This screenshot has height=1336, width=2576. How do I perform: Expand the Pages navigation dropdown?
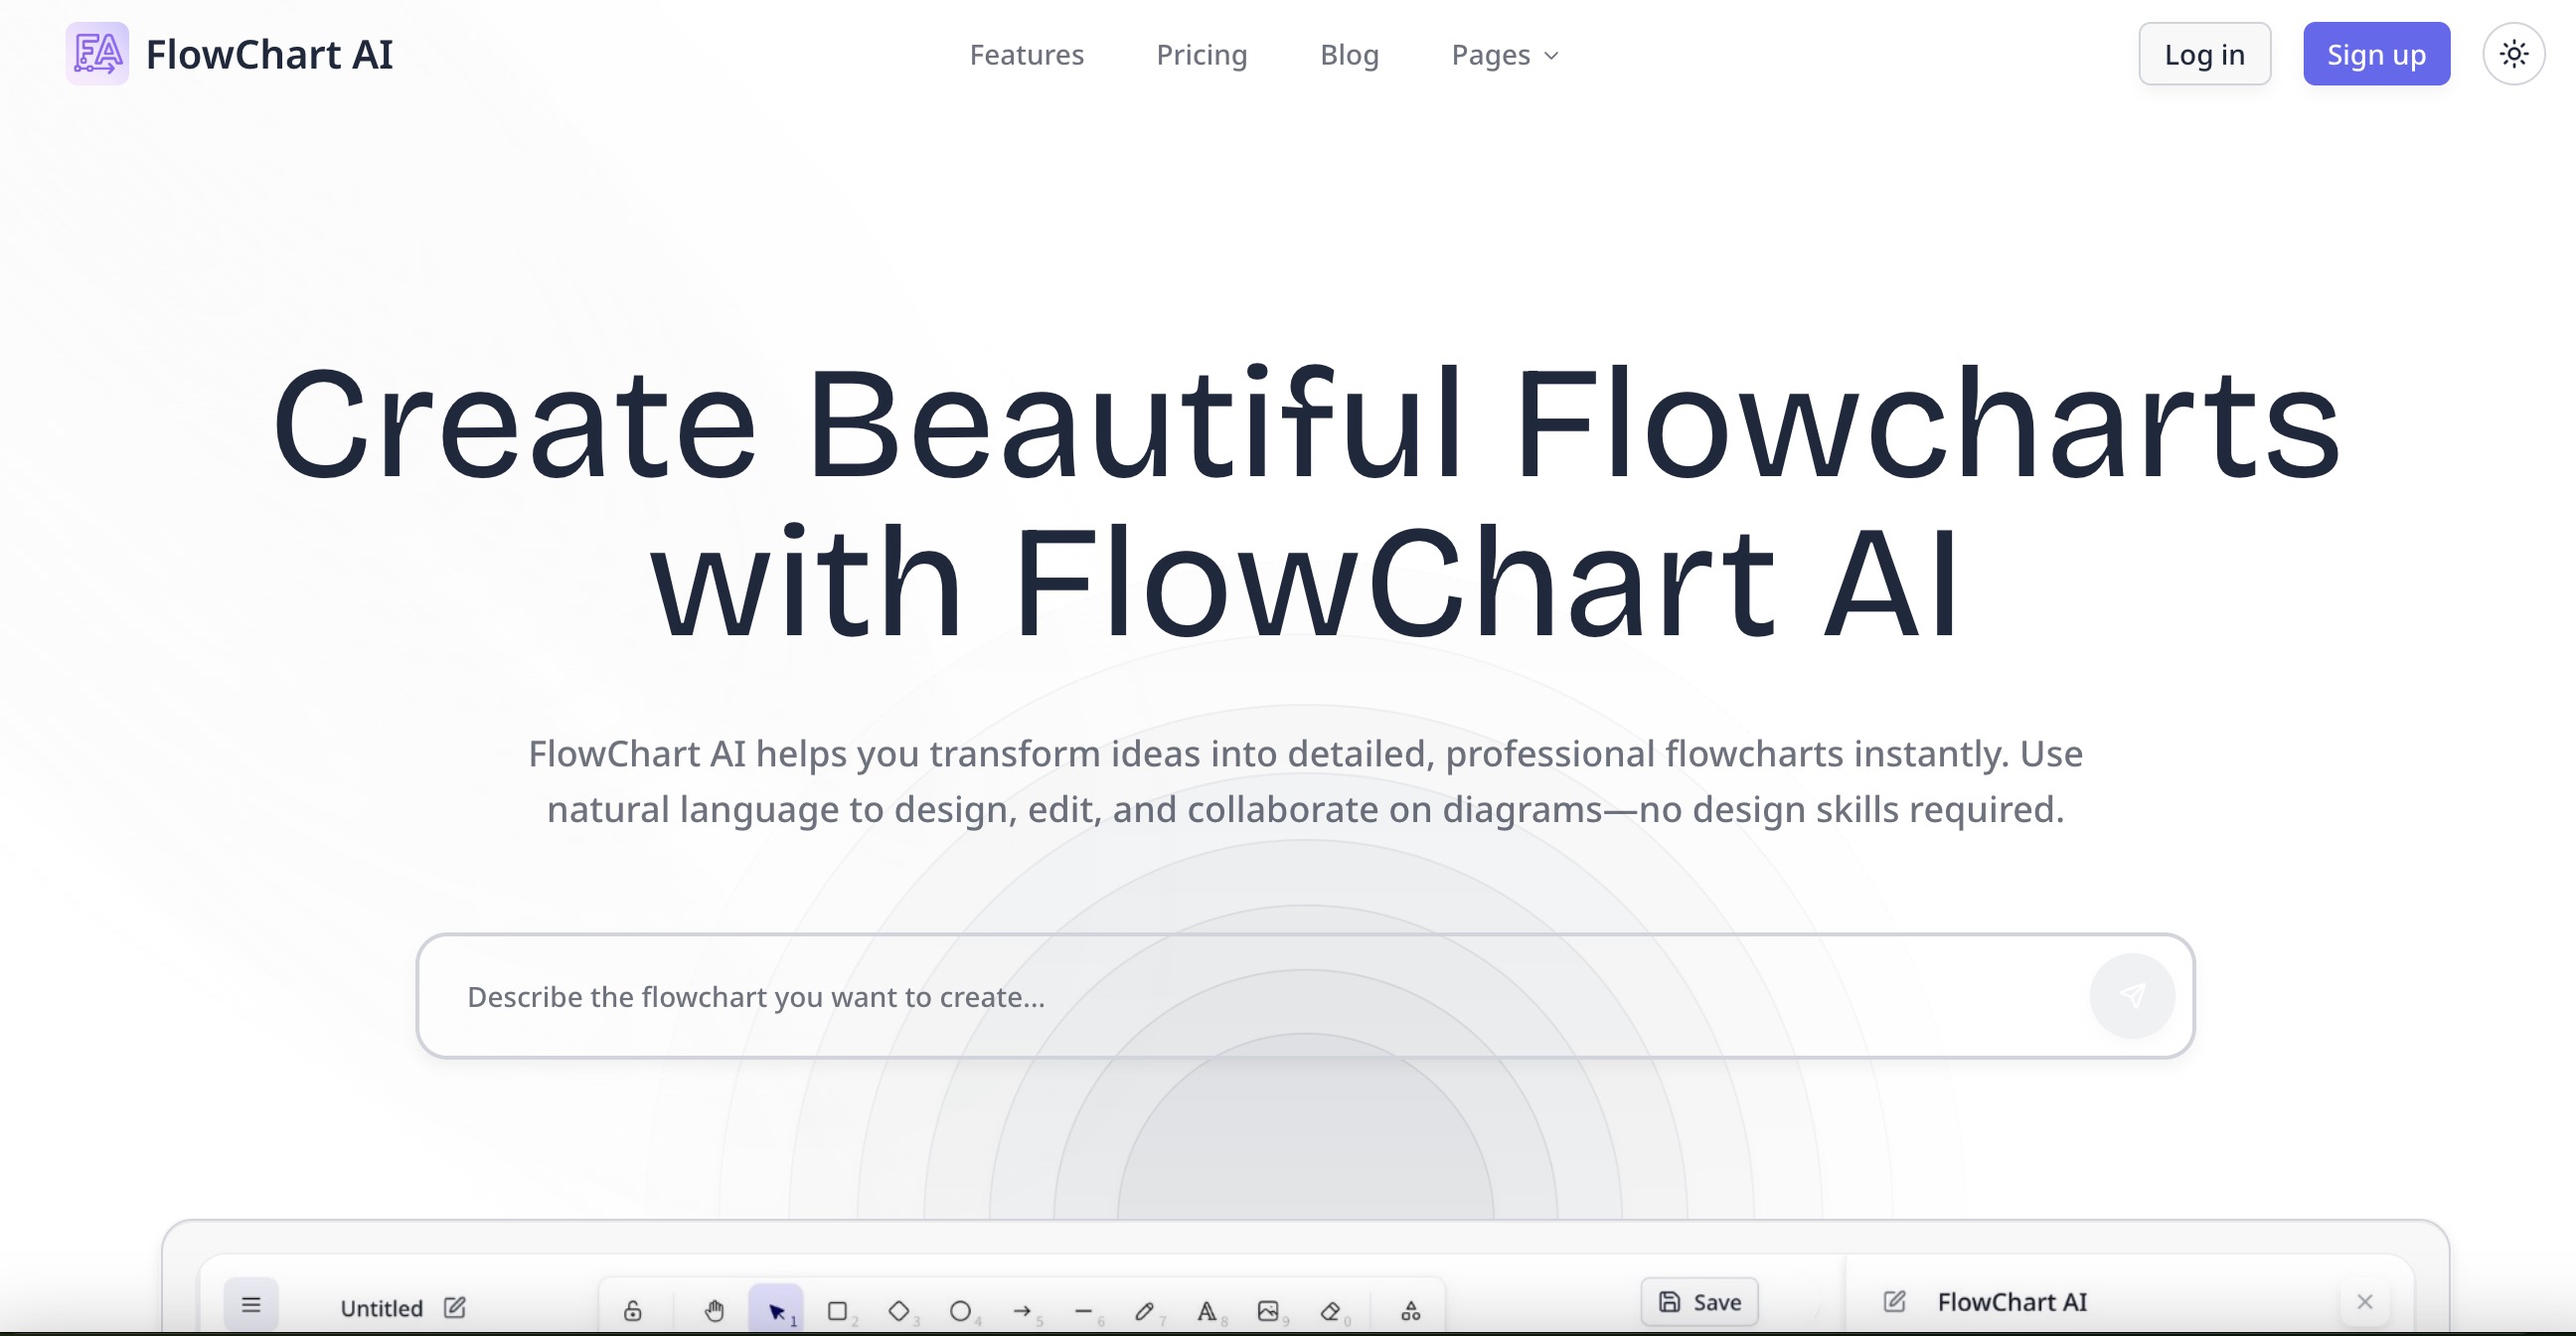coord(1504,55)
